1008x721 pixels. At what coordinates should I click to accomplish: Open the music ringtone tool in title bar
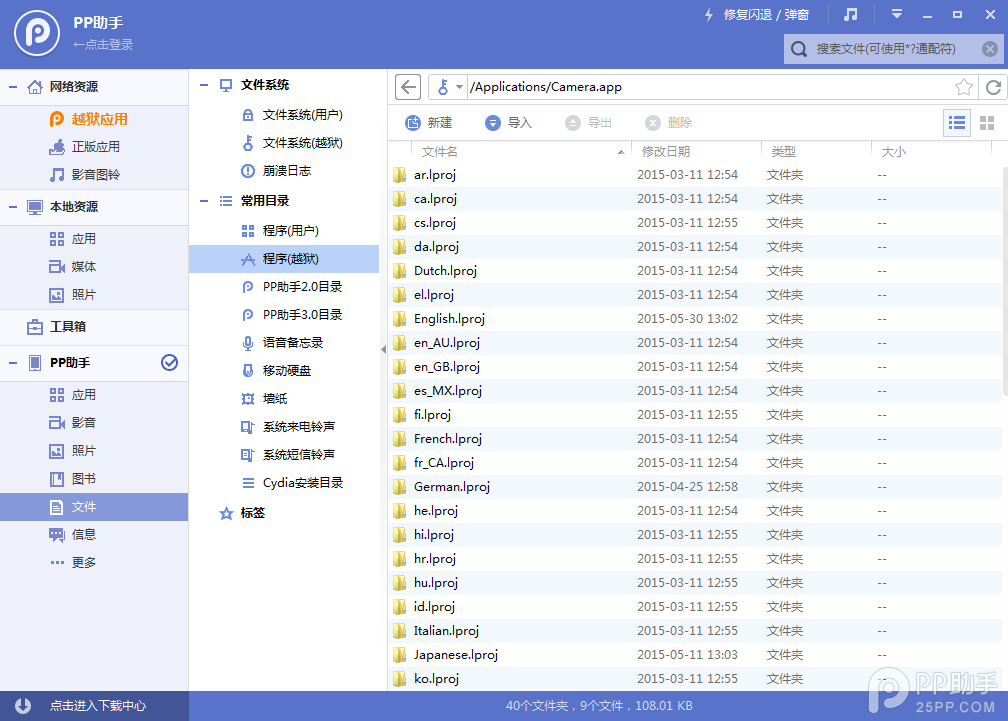[852, 14]
